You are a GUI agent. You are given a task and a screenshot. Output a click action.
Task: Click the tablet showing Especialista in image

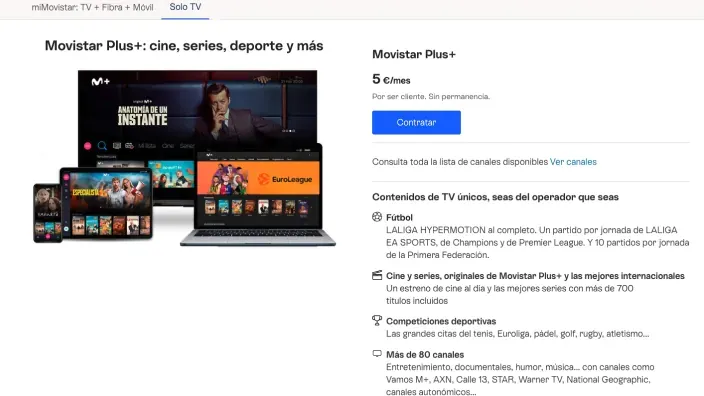pos(106,203)
